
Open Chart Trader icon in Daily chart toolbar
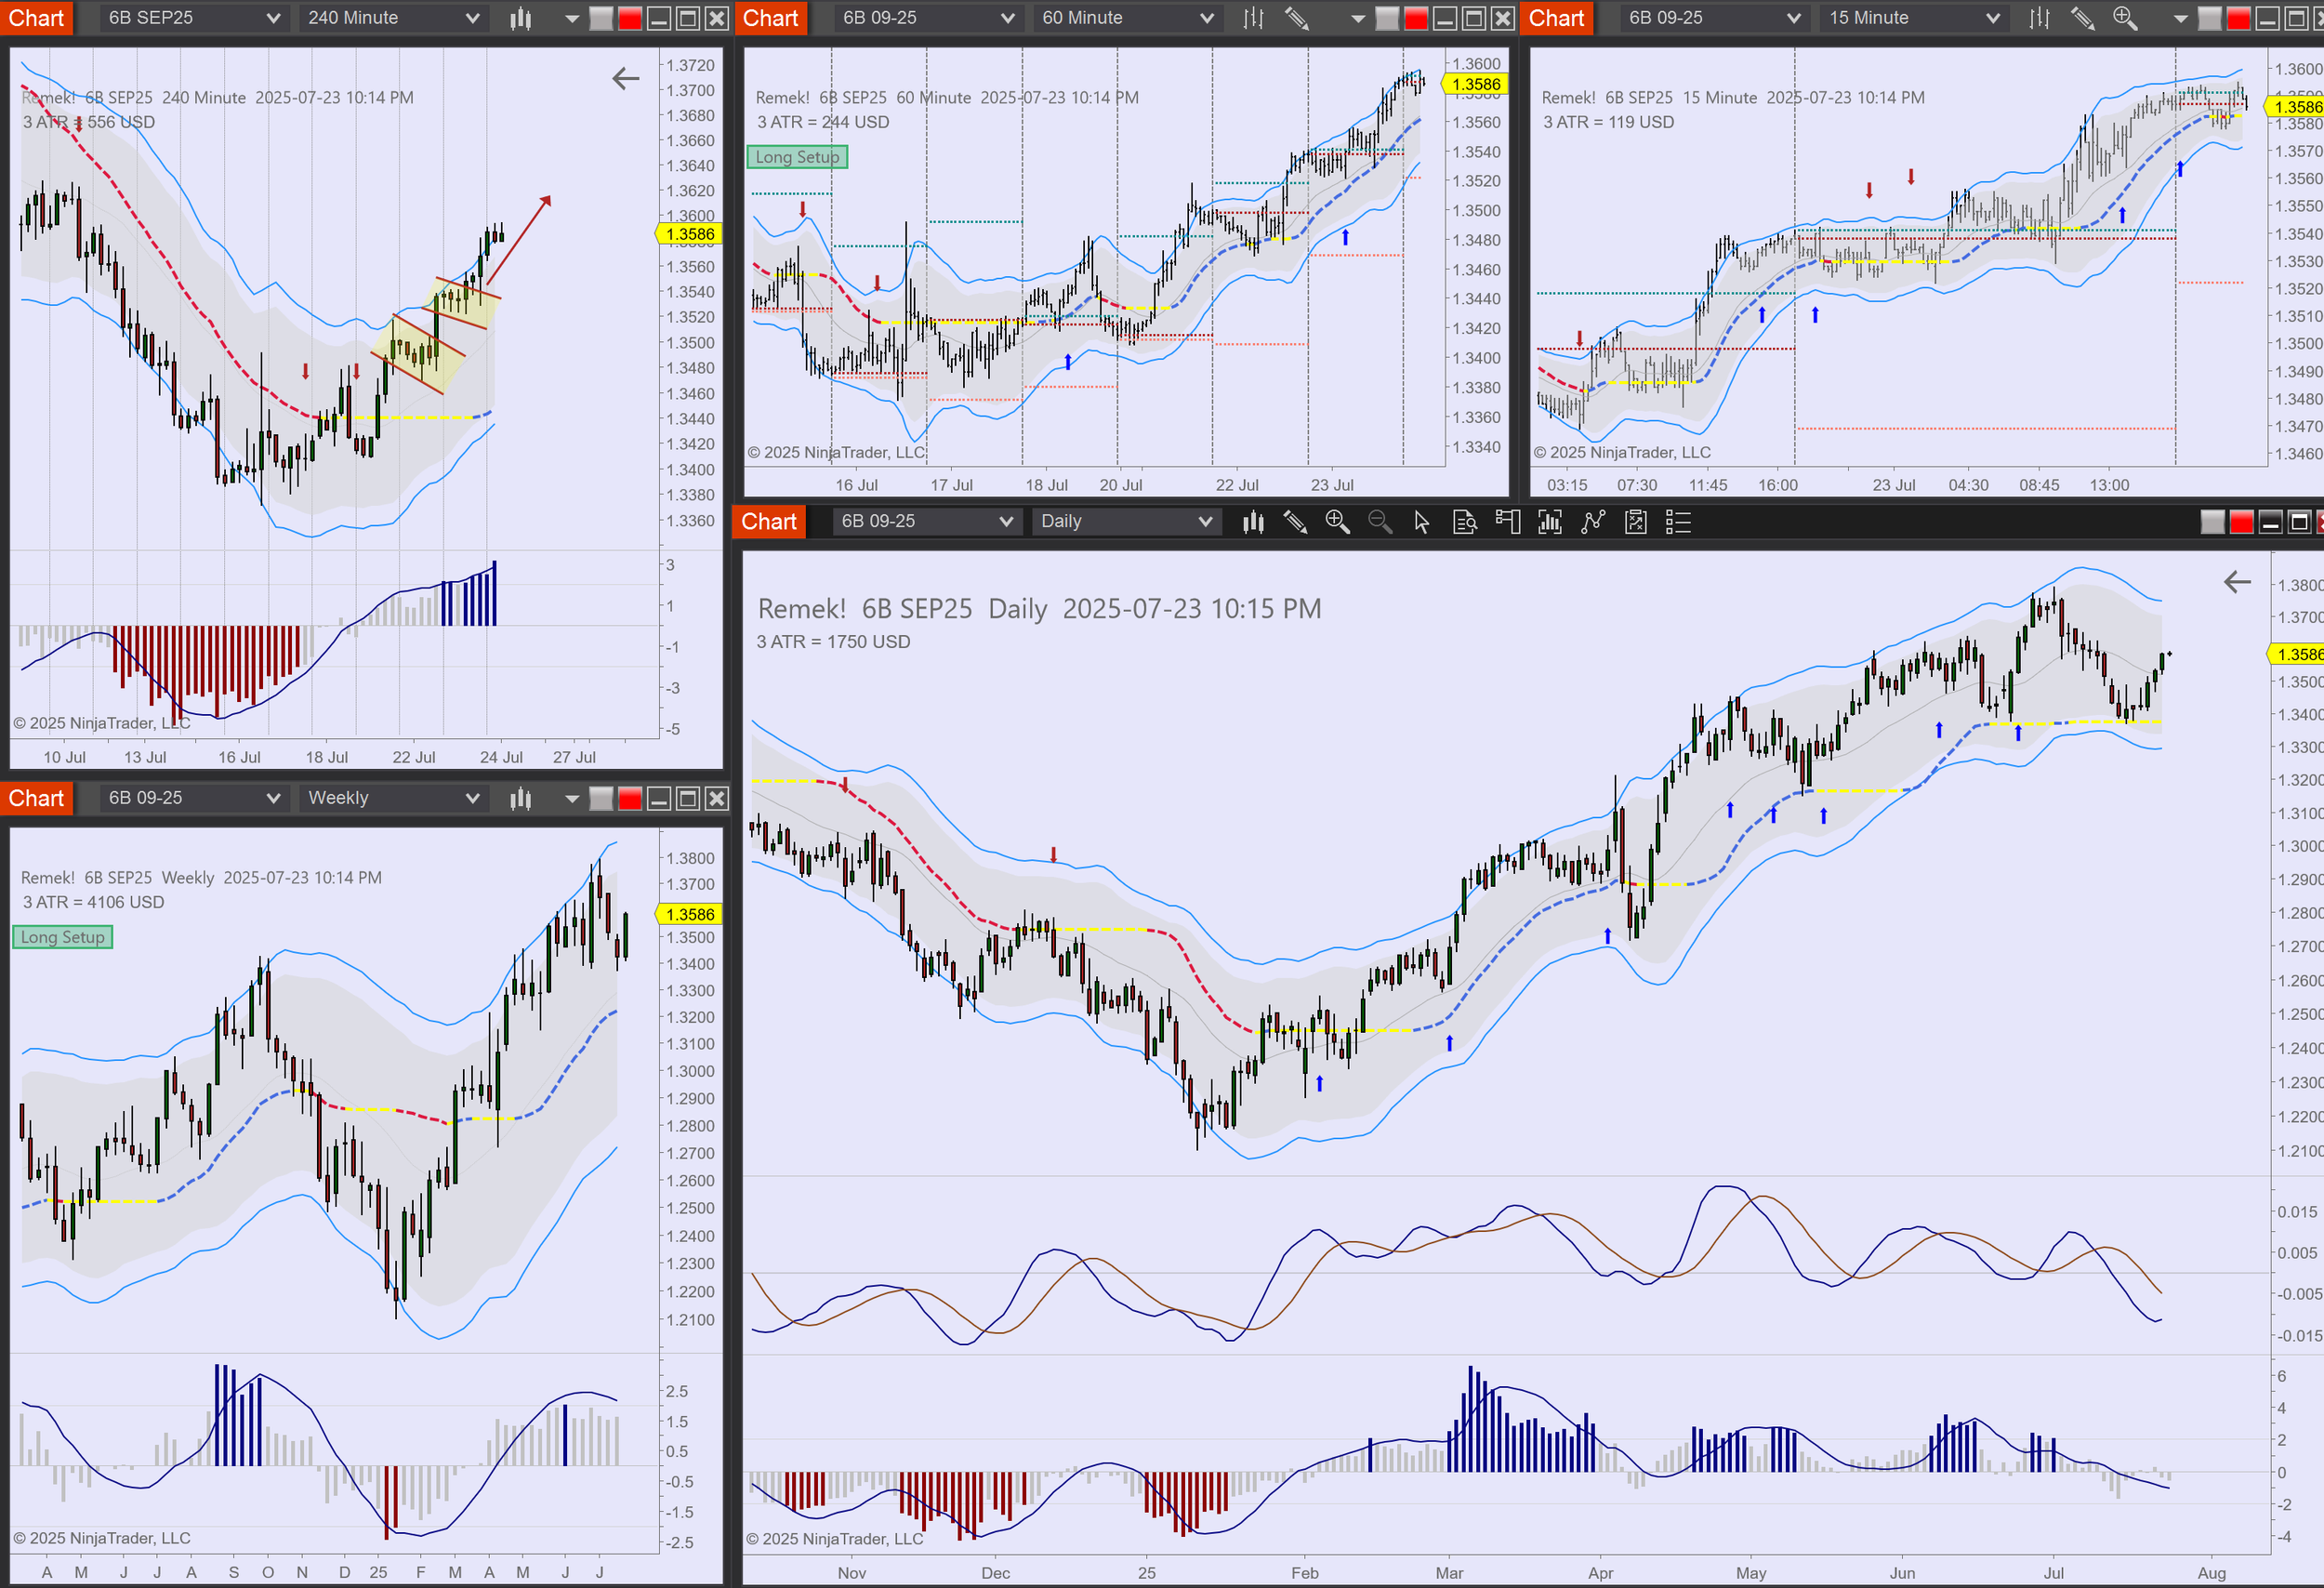coord(1507,522)
